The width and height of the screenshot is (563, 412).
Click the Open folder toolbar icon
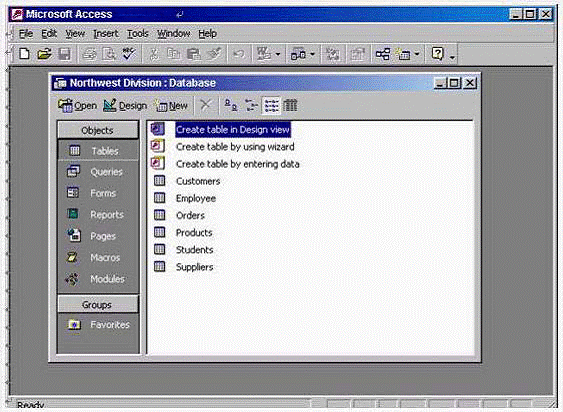(x=44, y=54)
